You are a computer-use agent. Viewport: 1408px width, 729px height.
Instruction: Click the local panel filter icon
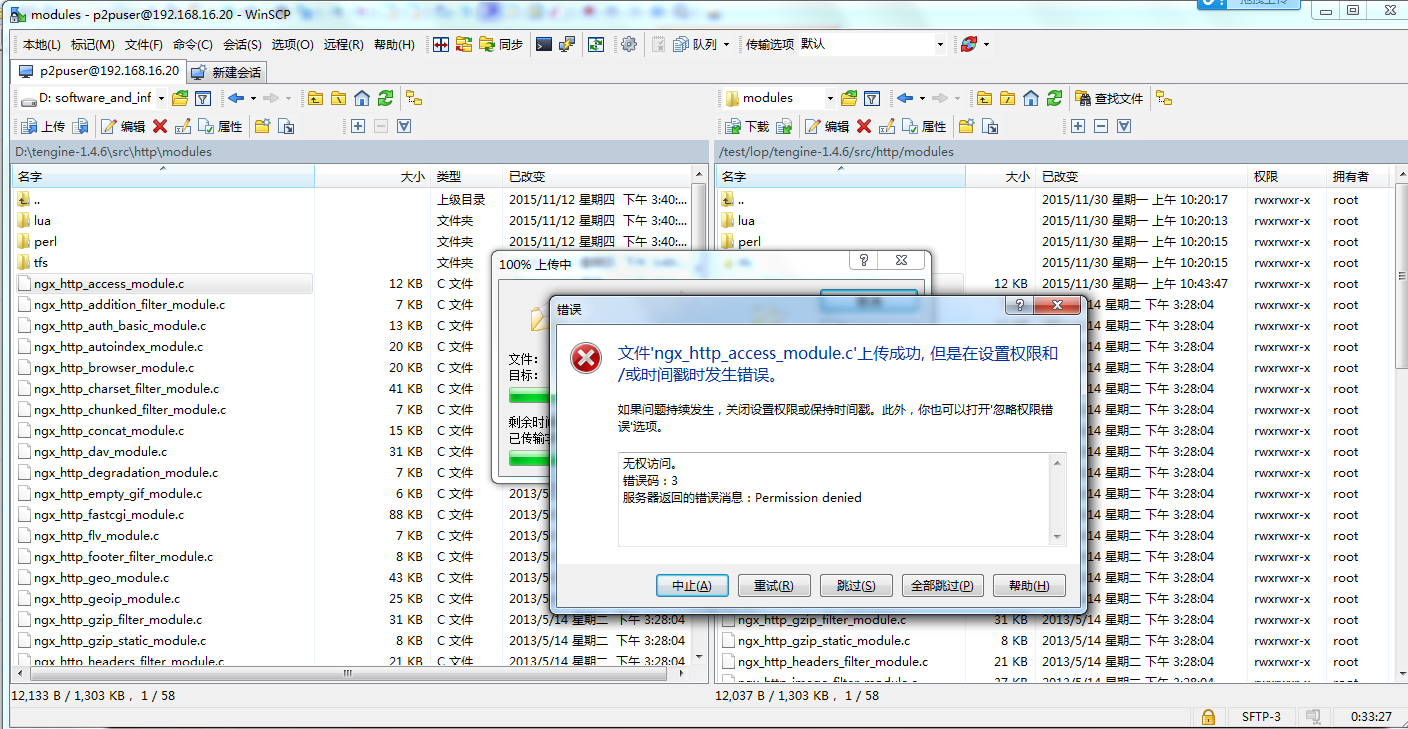(203, 98)
